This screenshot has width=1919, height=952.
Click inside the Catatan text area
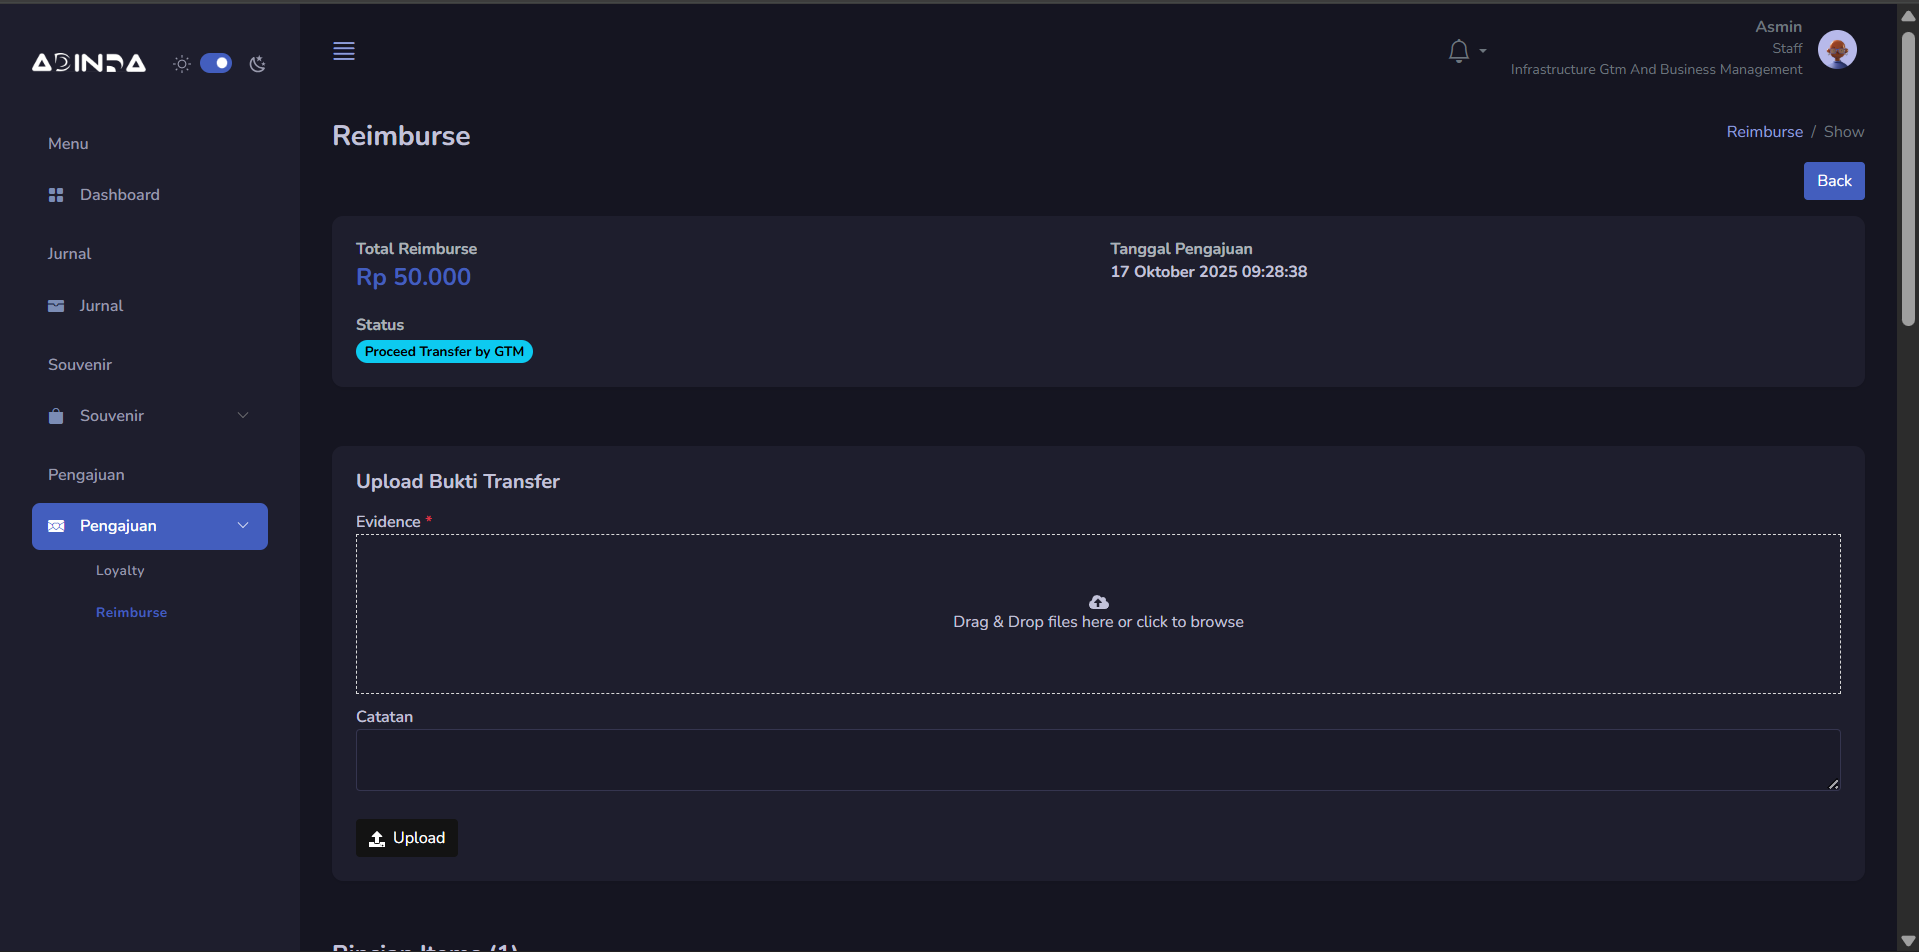[x=1097, y=760]
